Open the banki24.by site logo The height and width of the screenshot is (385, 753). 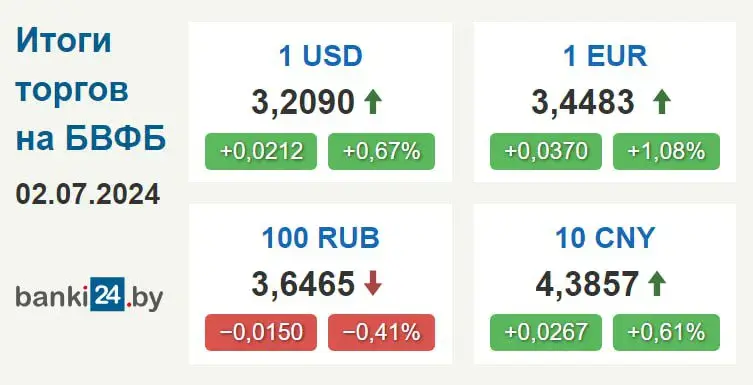[x=89, y=294]
